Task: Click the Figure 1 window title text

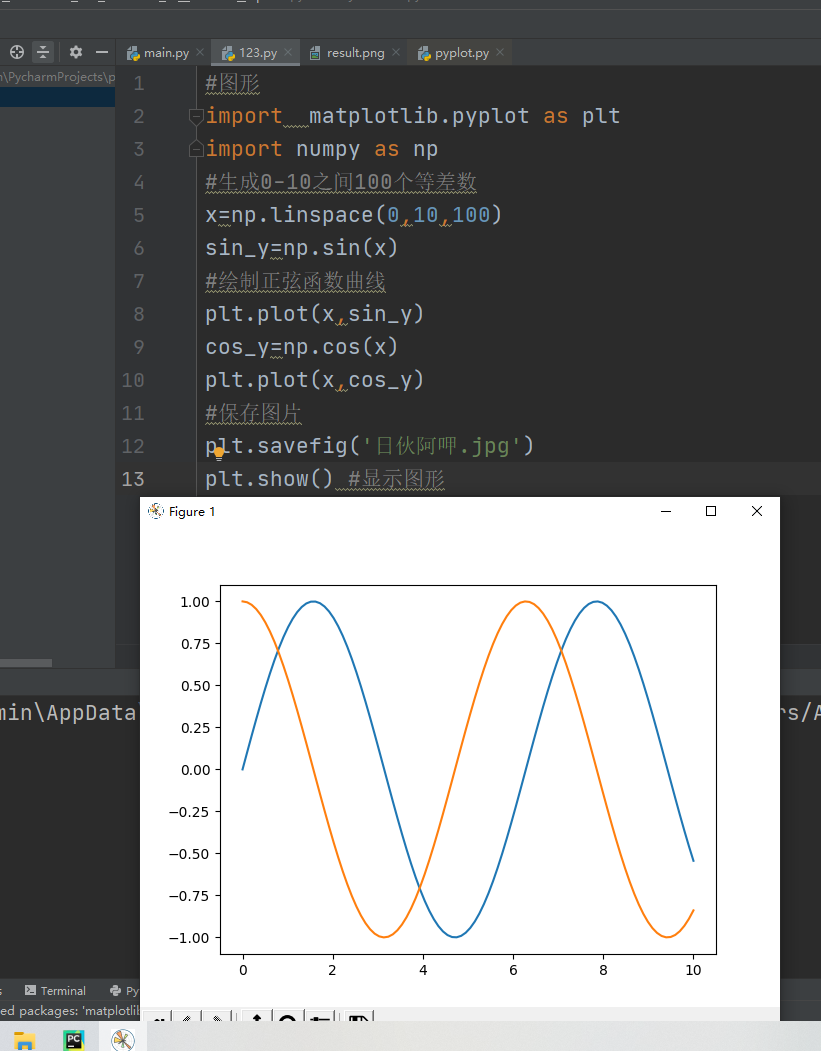Action: pos(192,512)
